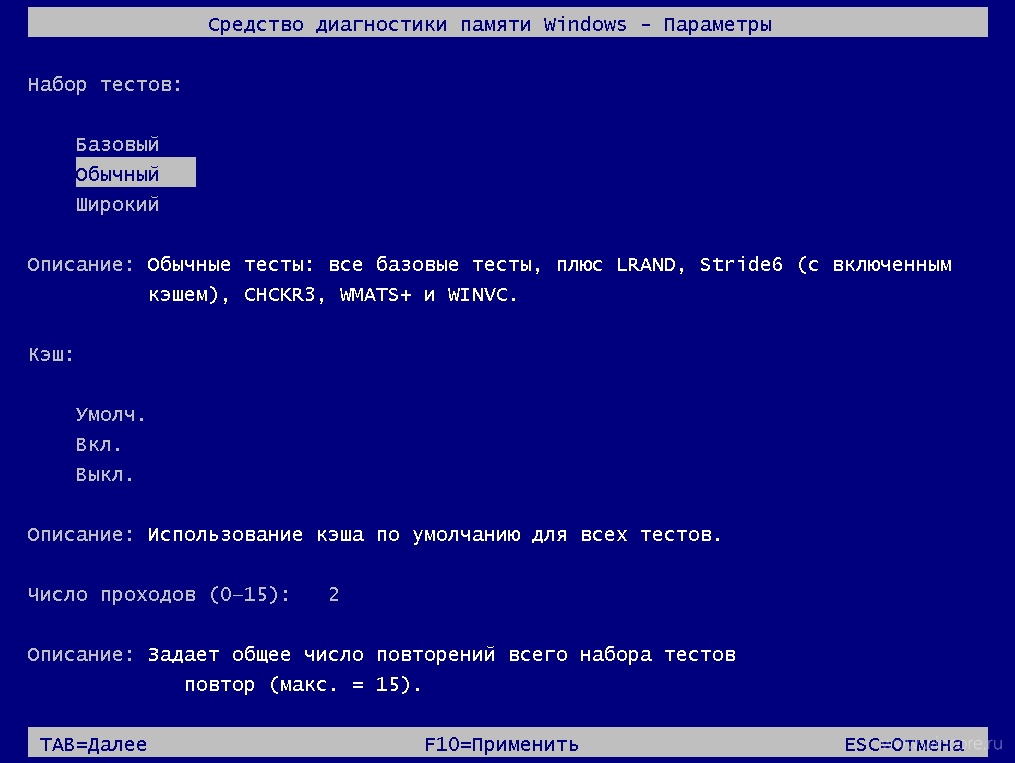Turn cache on with Вкл. option
This screenshot has height=763, width=1015.
click(98, 445)
